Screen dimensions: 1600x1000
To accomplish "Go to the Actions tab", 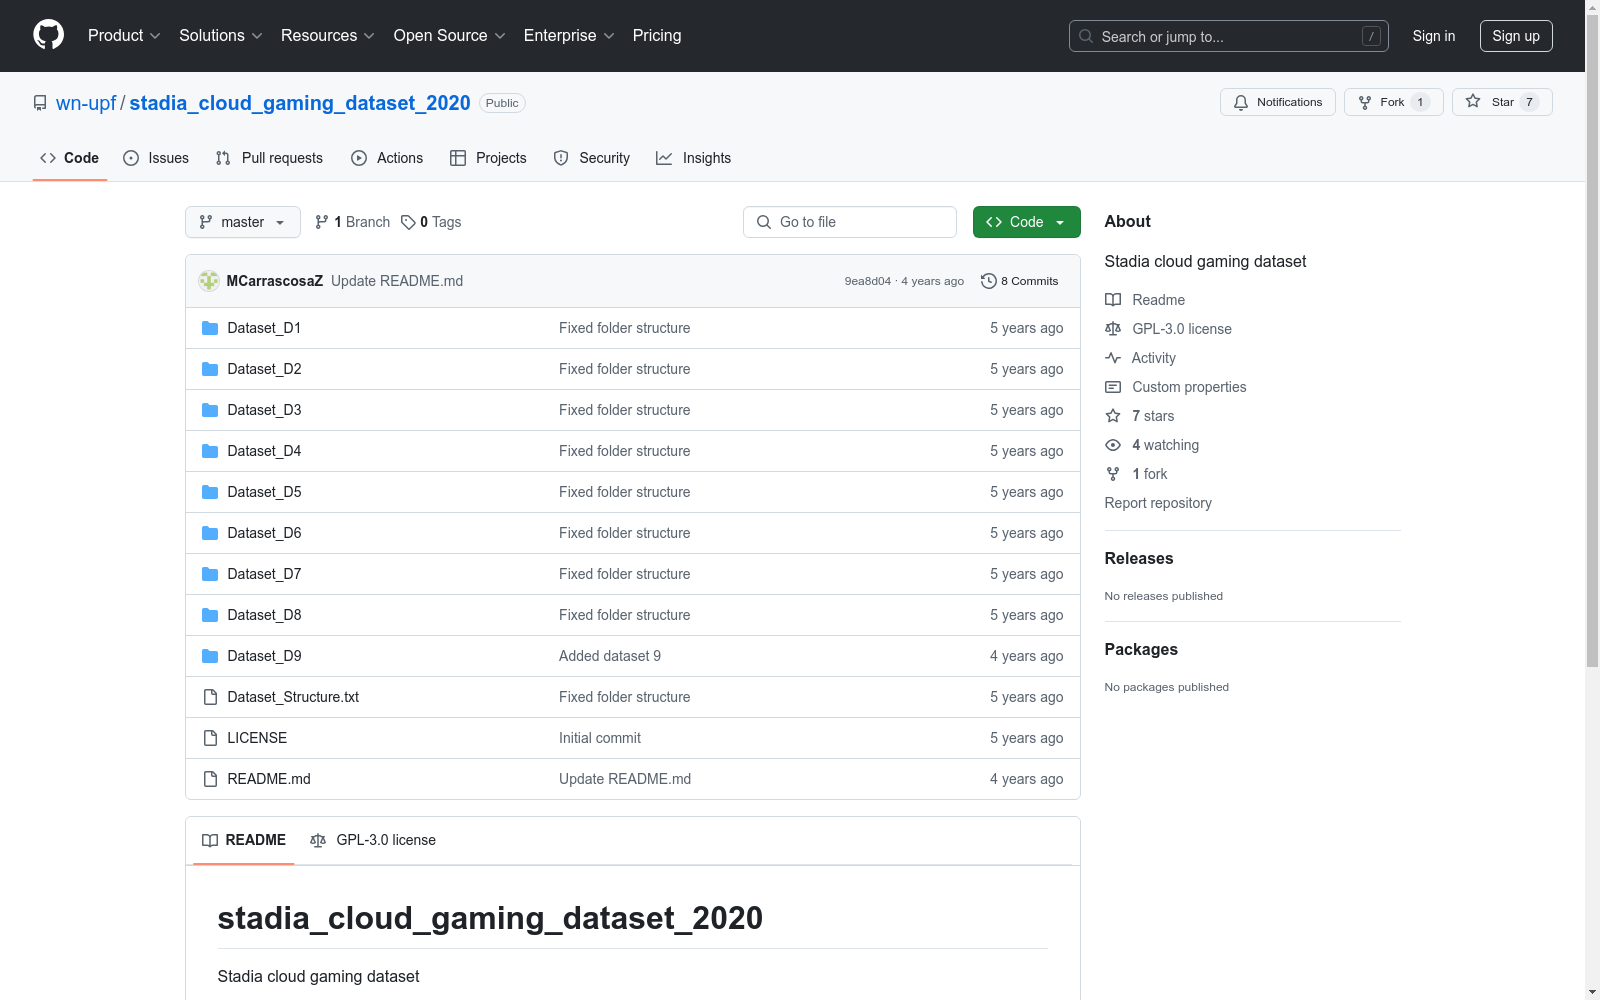I will (x=387, y=158).
